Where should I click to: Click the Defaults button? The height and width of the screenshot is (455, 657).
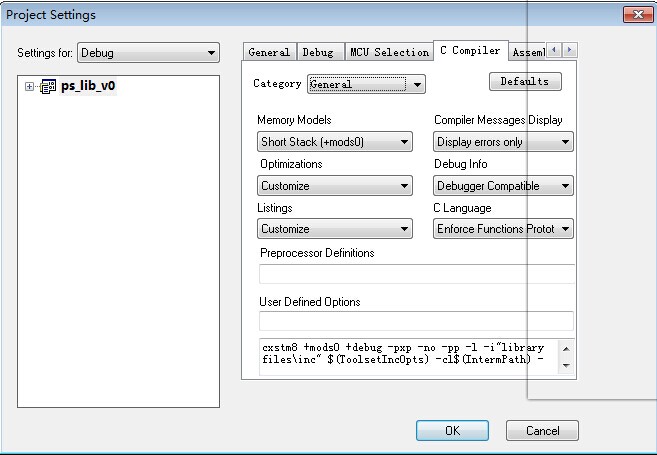[x=525, y=81]
